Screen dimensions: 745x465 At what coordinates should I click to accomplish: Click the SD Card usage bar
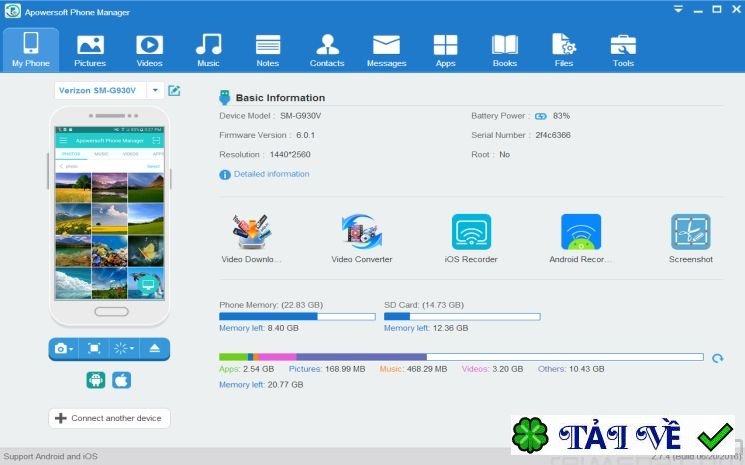point(462,316)
